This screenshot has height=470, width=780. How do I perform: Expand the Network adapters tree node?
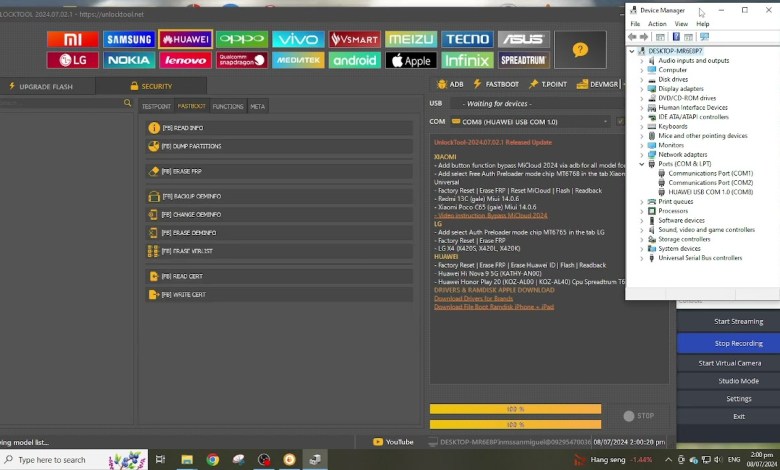pyautogui.click(x=642, y=154)
